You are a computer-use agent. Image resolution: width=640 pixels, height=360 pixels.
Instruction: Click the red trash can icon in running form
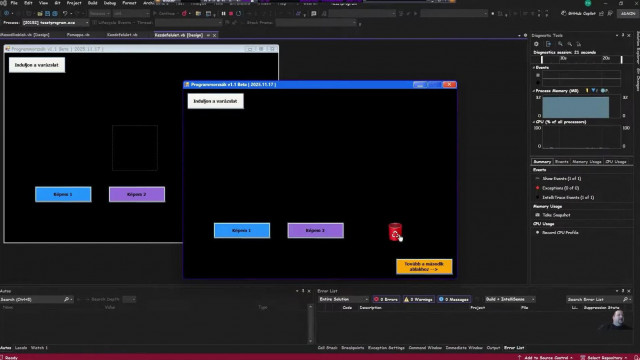pos(395,232)
